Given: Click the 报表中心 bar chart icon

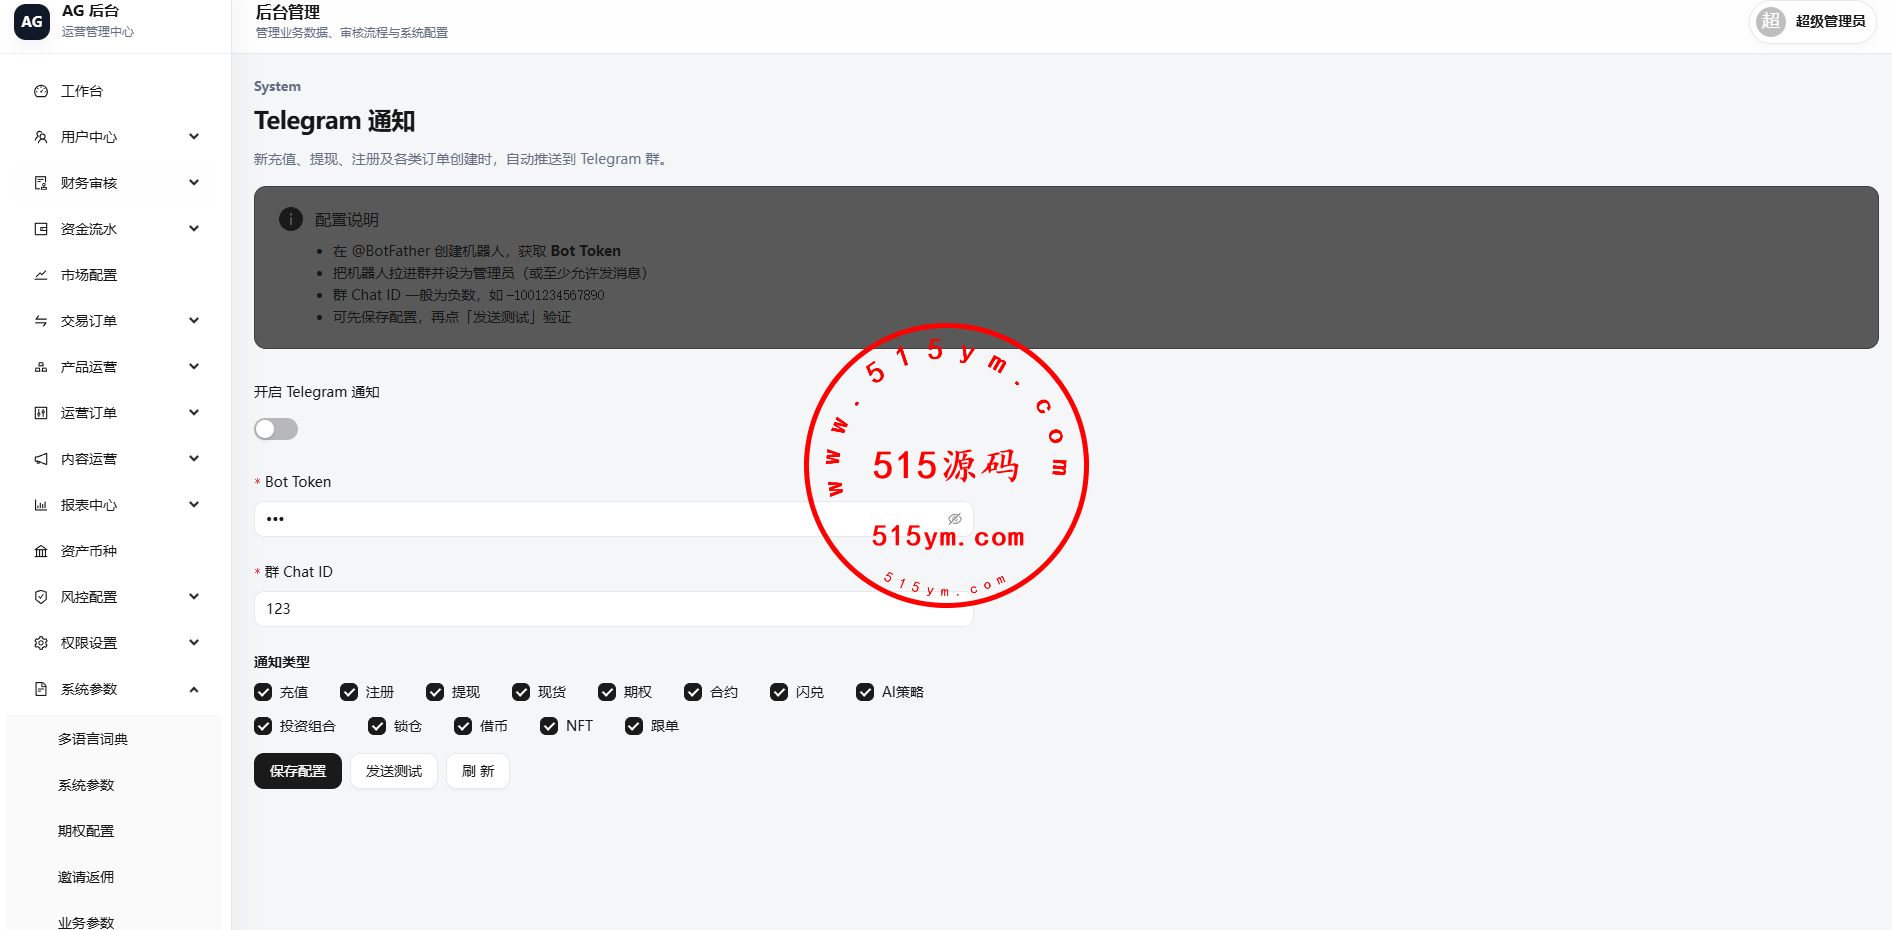Looking at the screenshot, I should click(x=41, y=505).
